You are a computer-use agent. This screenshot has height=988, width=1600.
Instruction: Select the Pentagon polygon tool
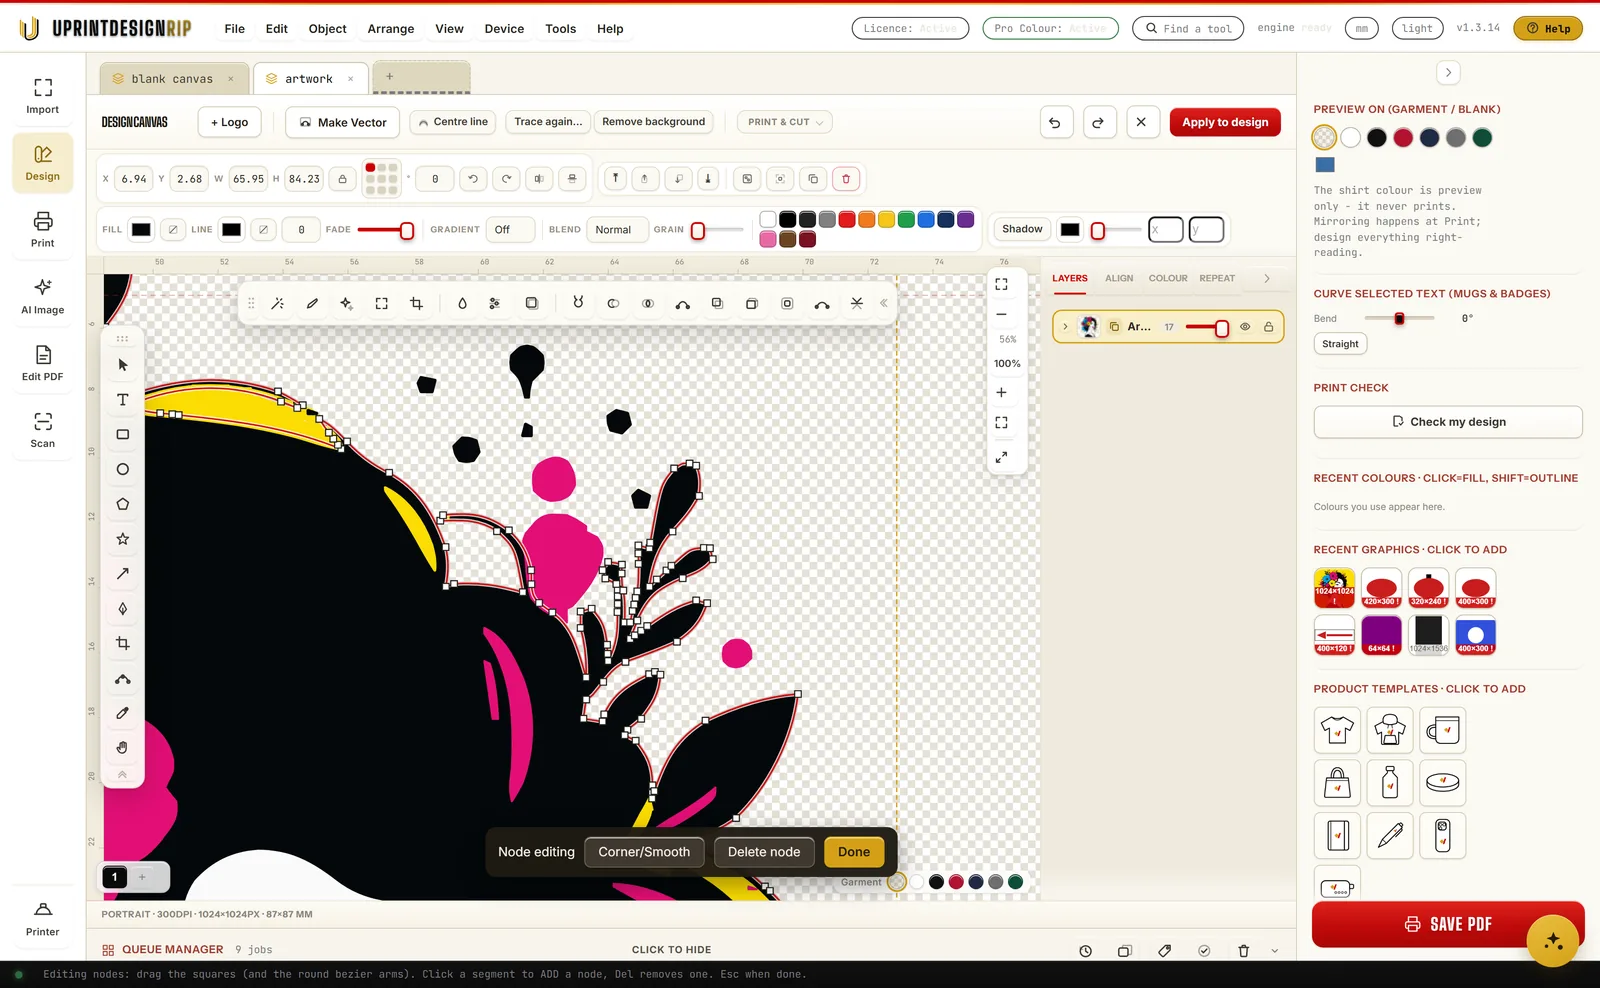(123, 504)
